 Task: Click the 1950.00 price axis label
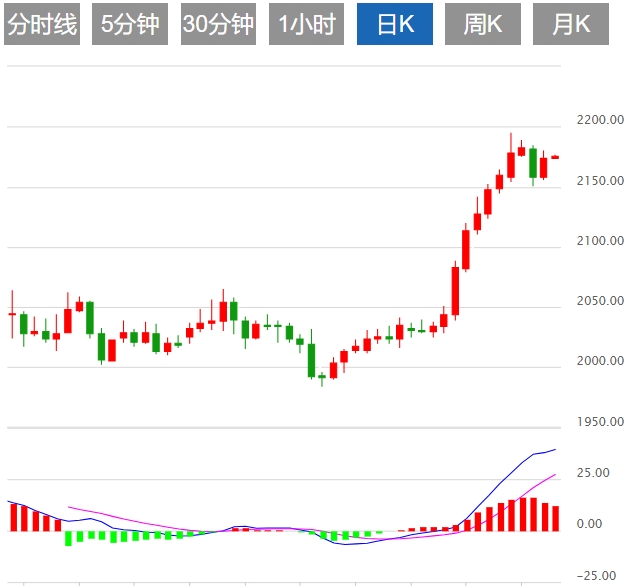(600, 422)
